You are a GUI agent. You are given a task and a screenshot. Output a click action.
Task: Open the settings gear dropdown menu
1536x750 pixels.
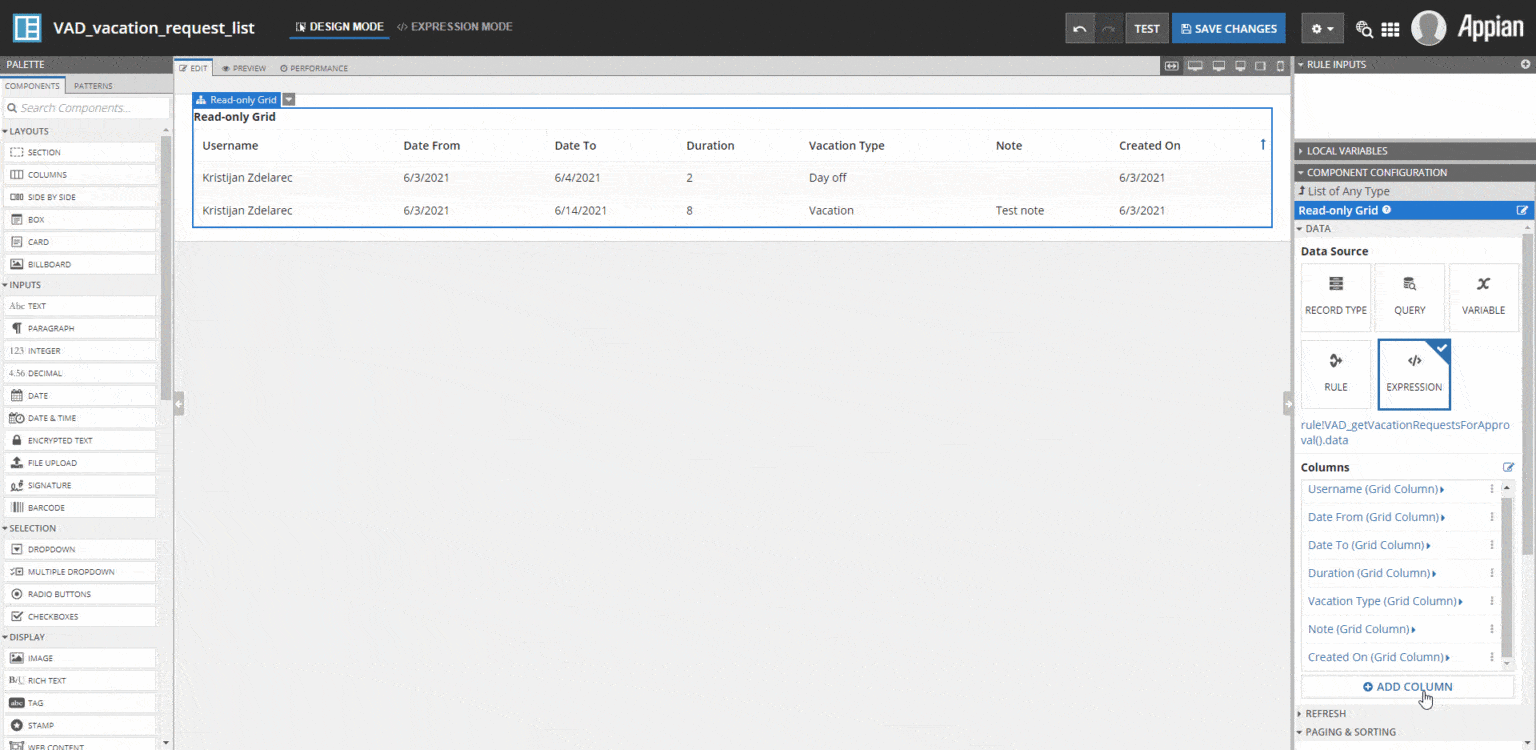1322,28
